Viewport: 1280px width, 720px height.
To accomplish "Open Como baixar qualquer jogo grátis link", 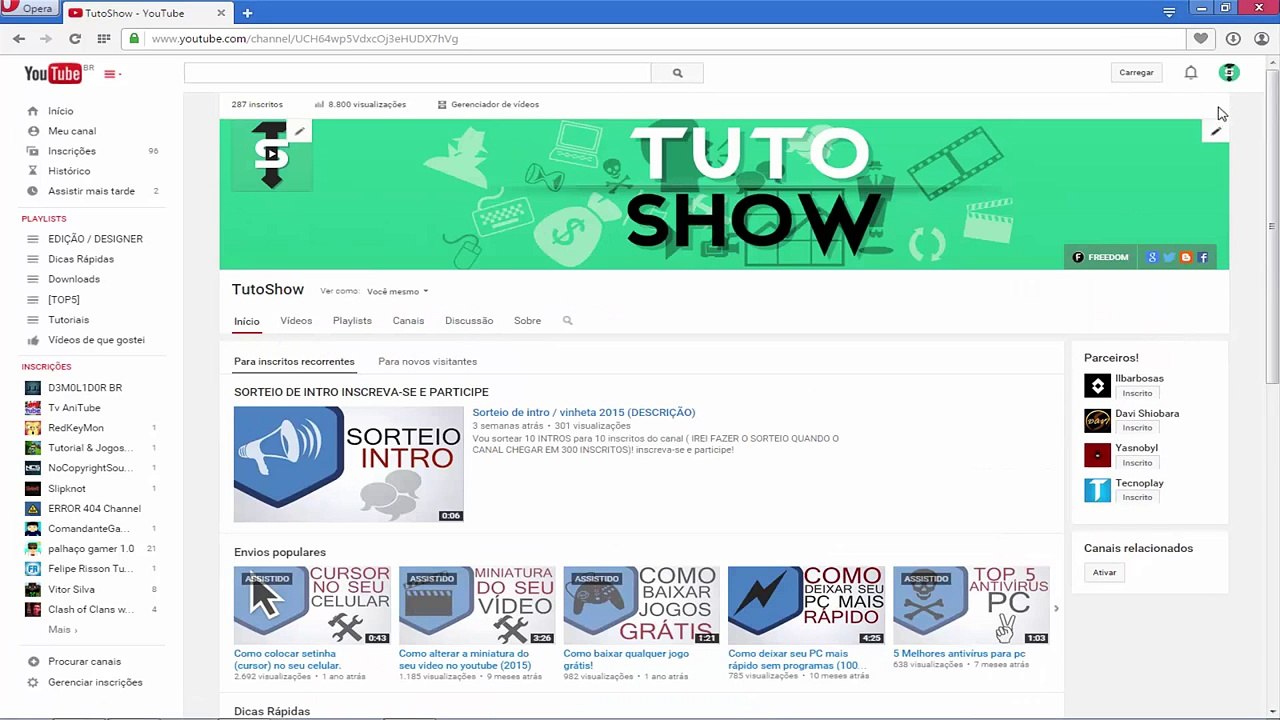I will pyautogui.click(x=626, y=659).
